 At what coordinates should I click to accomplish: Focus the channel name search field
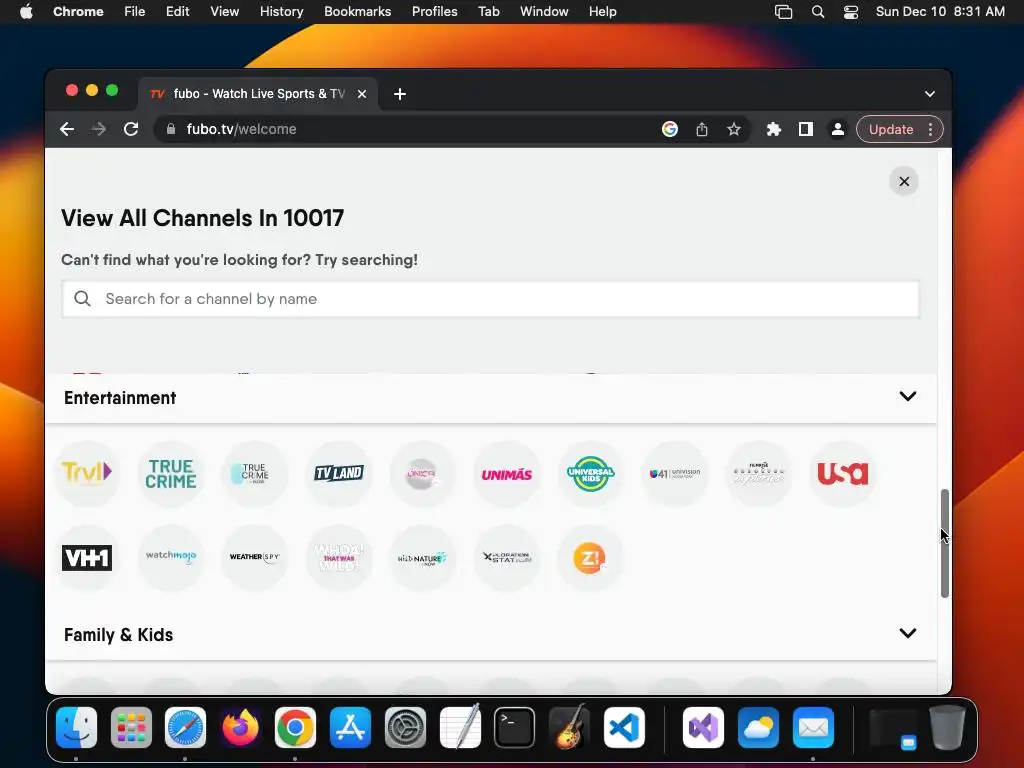[490, 299]
